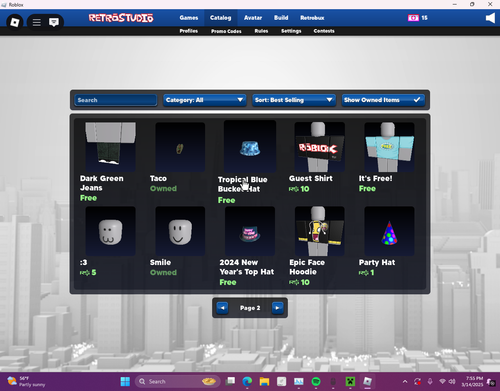Click the "Owned" label under Smile
This screenshot has height=391, width=500.
click(x=163, y=273)
